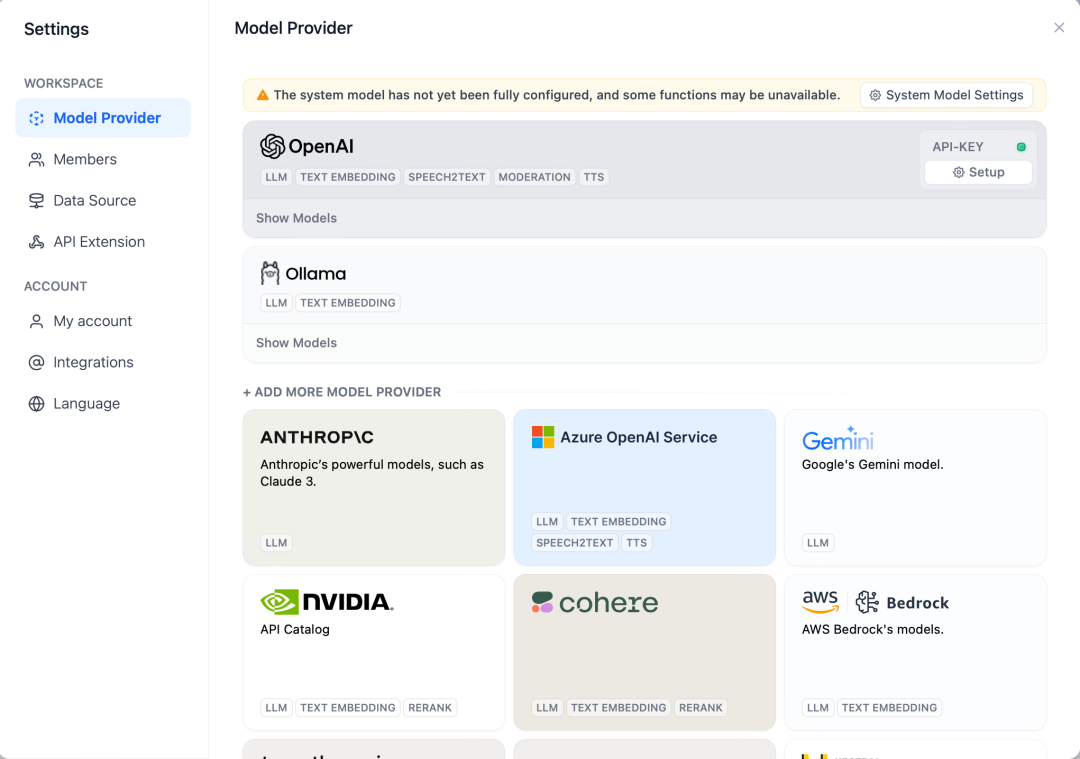The width and height of the screenshot is (1080, 759).
Task: Open the Model Provider settings section
Action: point(103,118)
